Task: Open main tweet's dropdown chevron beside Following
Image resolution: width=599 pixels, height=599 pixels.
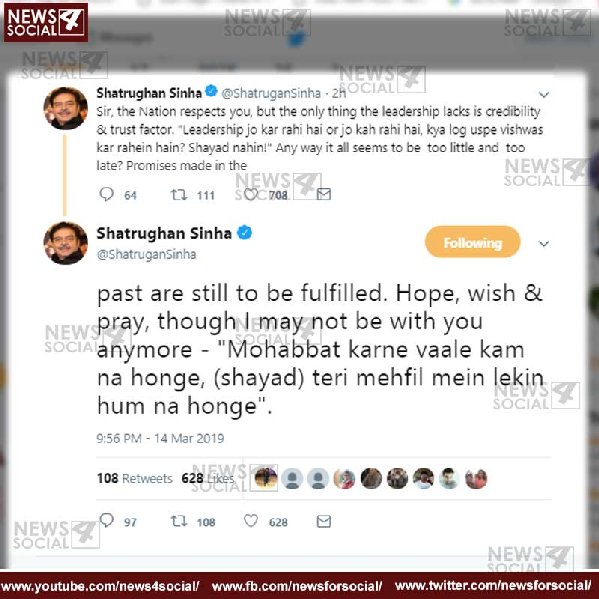Action: coord(544,244)
